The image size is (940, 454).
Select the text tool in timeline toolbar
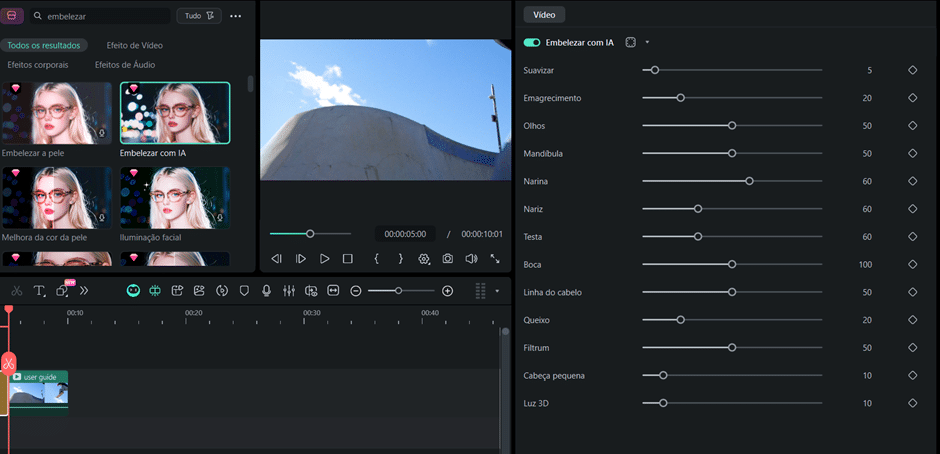pos(40,291)
